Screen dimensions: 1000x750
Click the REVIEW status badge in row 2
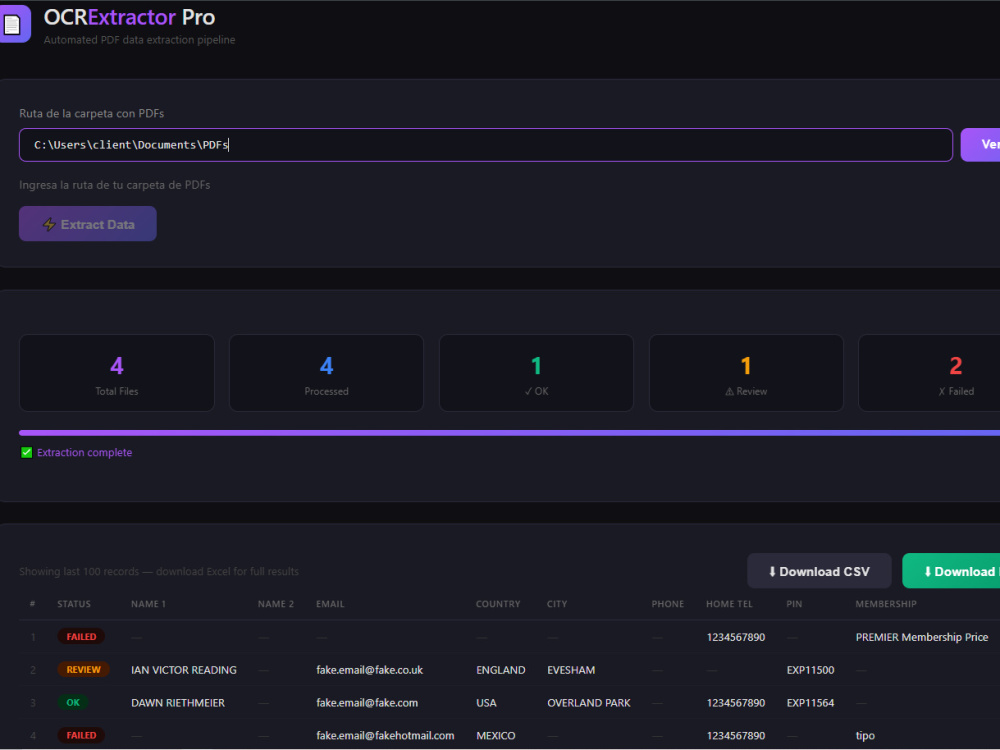(83, 670)
